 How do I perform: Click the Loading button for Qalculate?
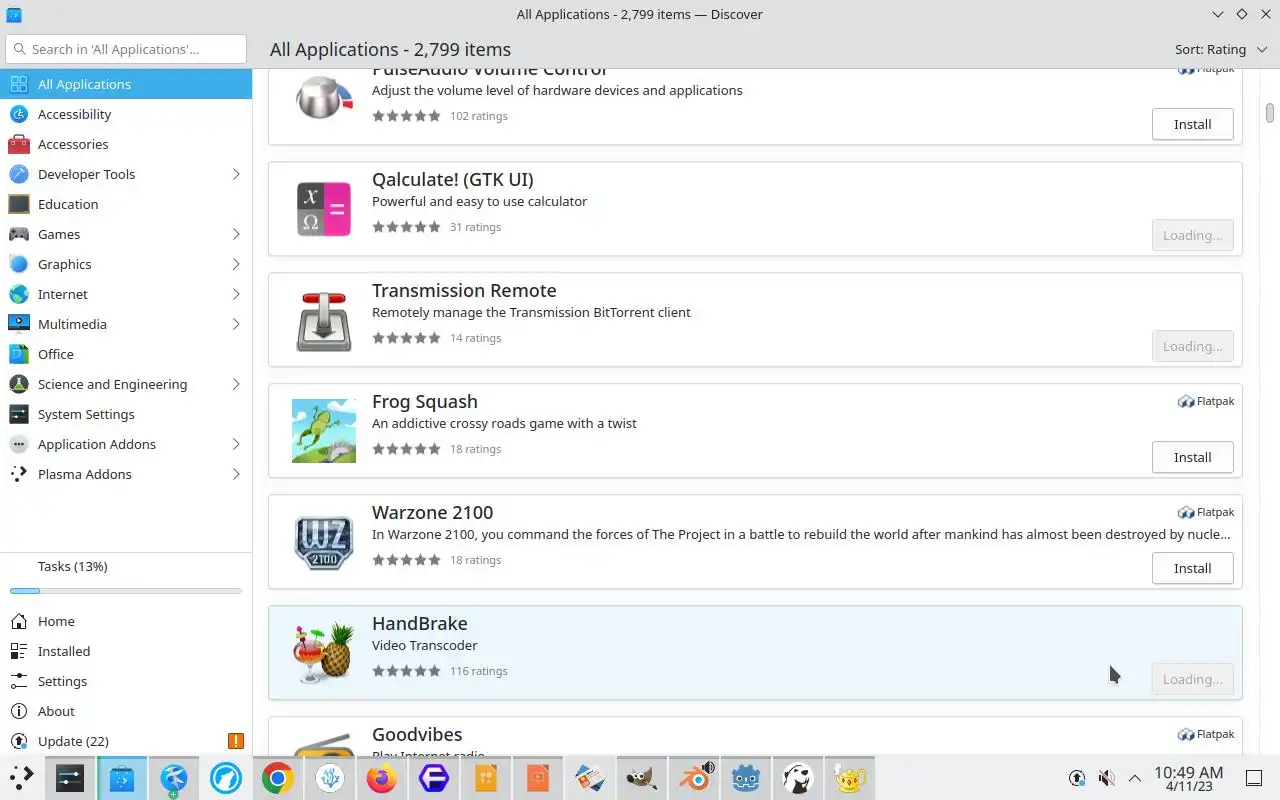pos(1192,235)
